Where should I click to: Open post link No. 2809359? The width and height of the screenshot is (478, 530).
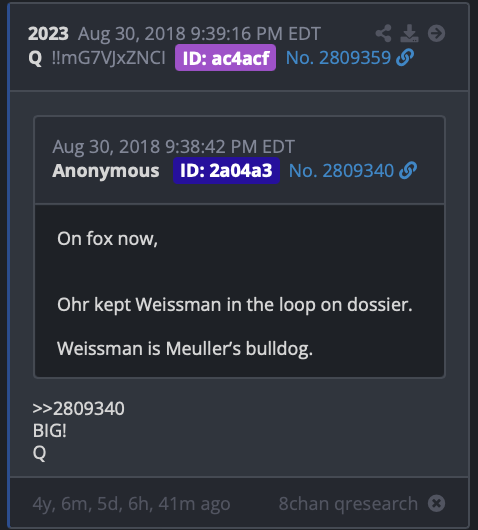pos(338,58)
